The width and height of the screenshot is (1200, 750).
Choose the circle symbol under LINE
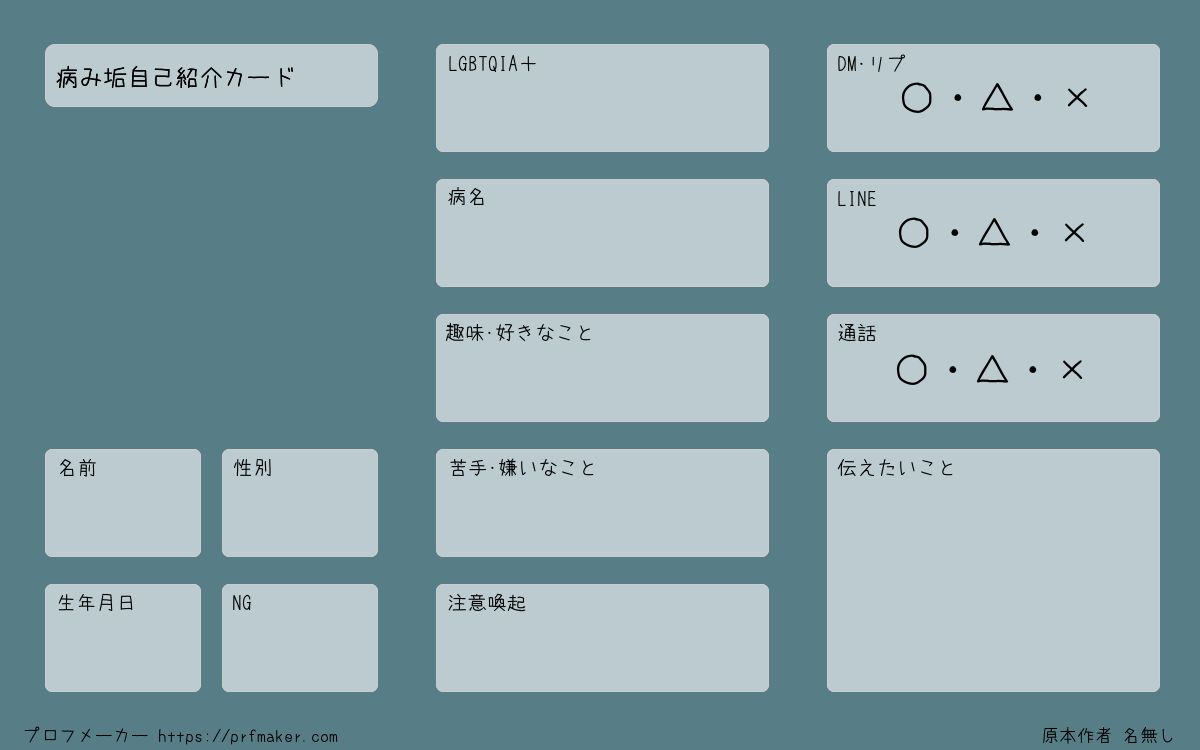[x=913, y=233]
